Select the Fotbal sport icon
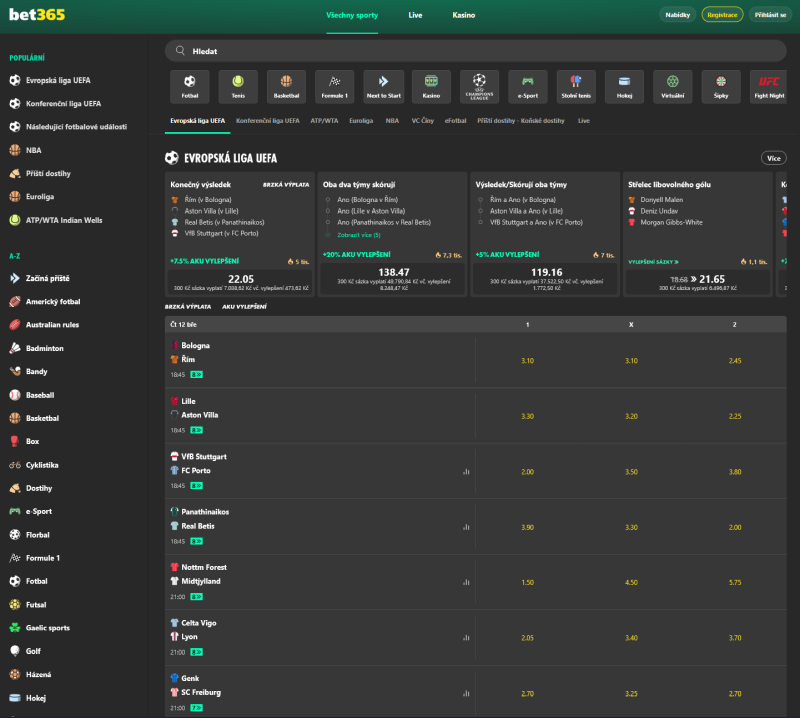The image size is (800, 718). [190, 86]
